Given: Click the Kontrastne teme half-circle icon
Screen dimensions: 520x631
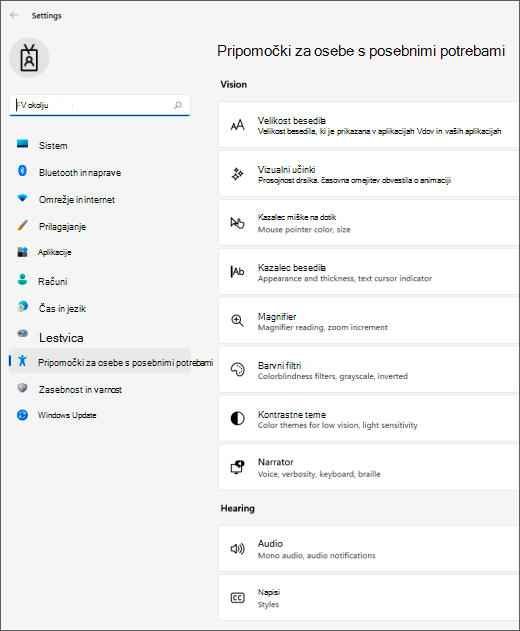Looking at the screenshot, I should point(237,419).
